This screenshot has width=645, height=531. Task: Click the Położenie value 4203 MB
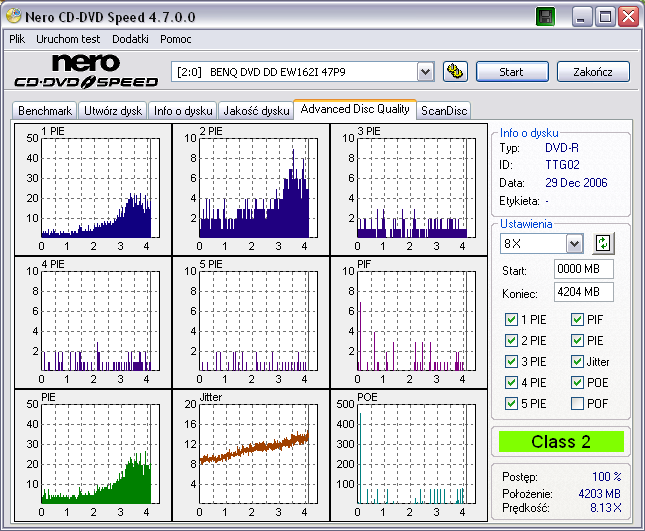pos(599,494)
